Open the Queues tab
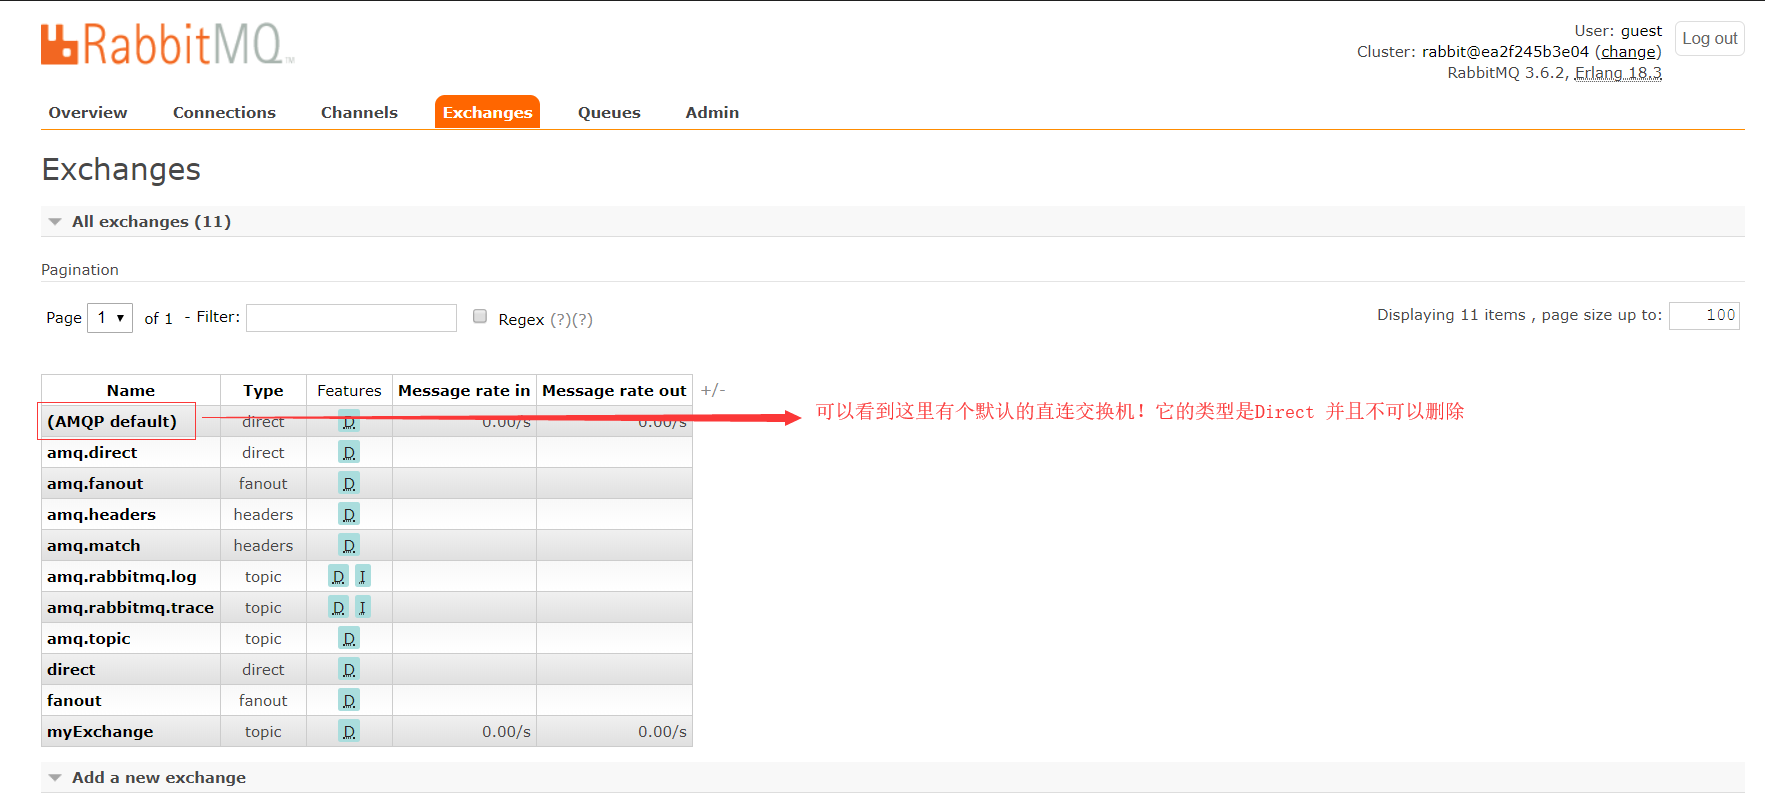Image resolution: width=1765 pixels, height=806 pixels. pyautogui.click(x=609, y=112)
